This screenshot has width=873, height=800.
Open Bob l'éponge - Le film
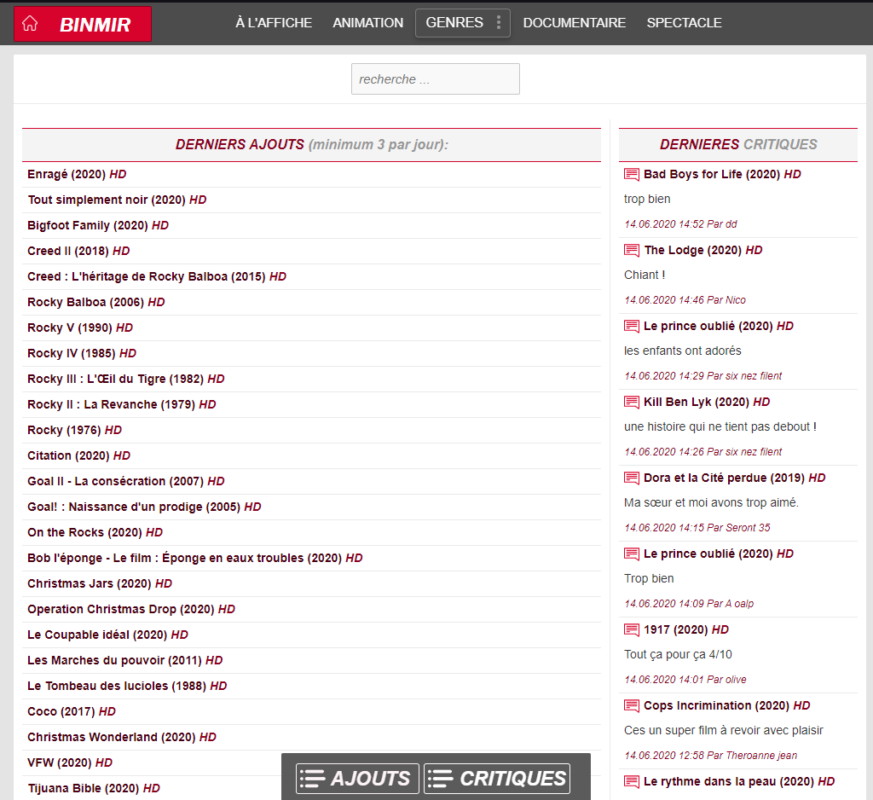tap(195, 558)
